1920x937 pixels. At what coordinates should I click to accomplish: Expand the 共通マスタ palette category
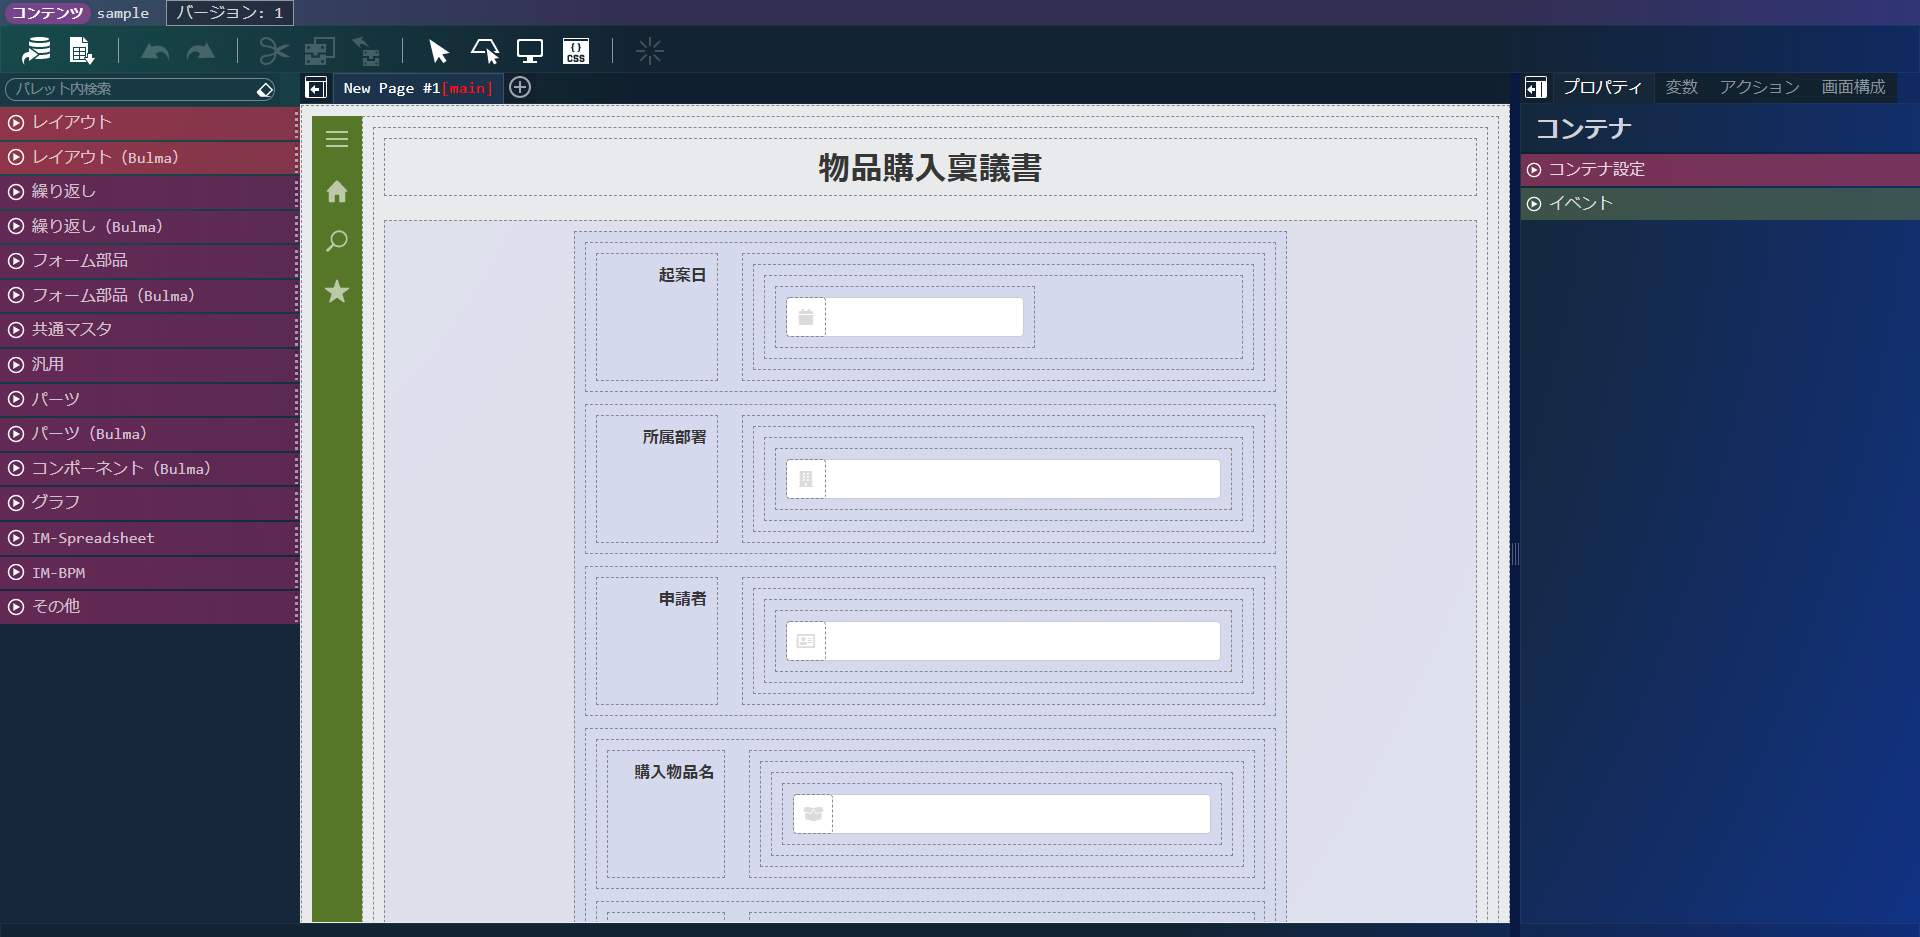(x=149, y=330)
